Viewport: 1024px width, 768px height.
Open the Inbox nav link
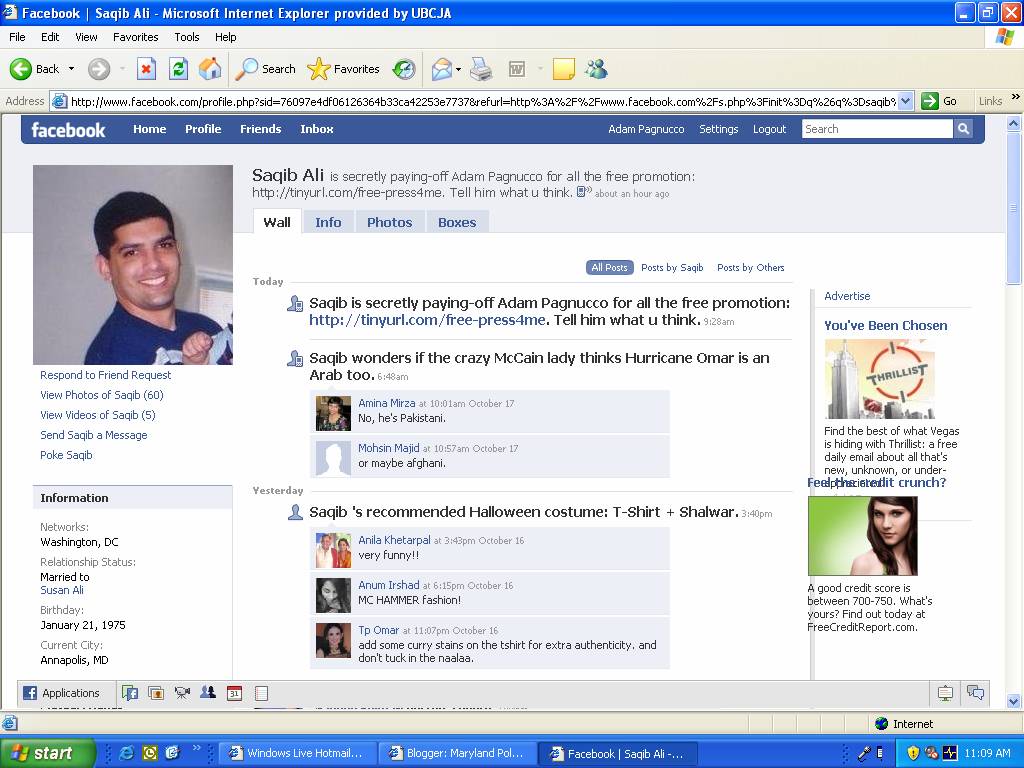point(317,129)
